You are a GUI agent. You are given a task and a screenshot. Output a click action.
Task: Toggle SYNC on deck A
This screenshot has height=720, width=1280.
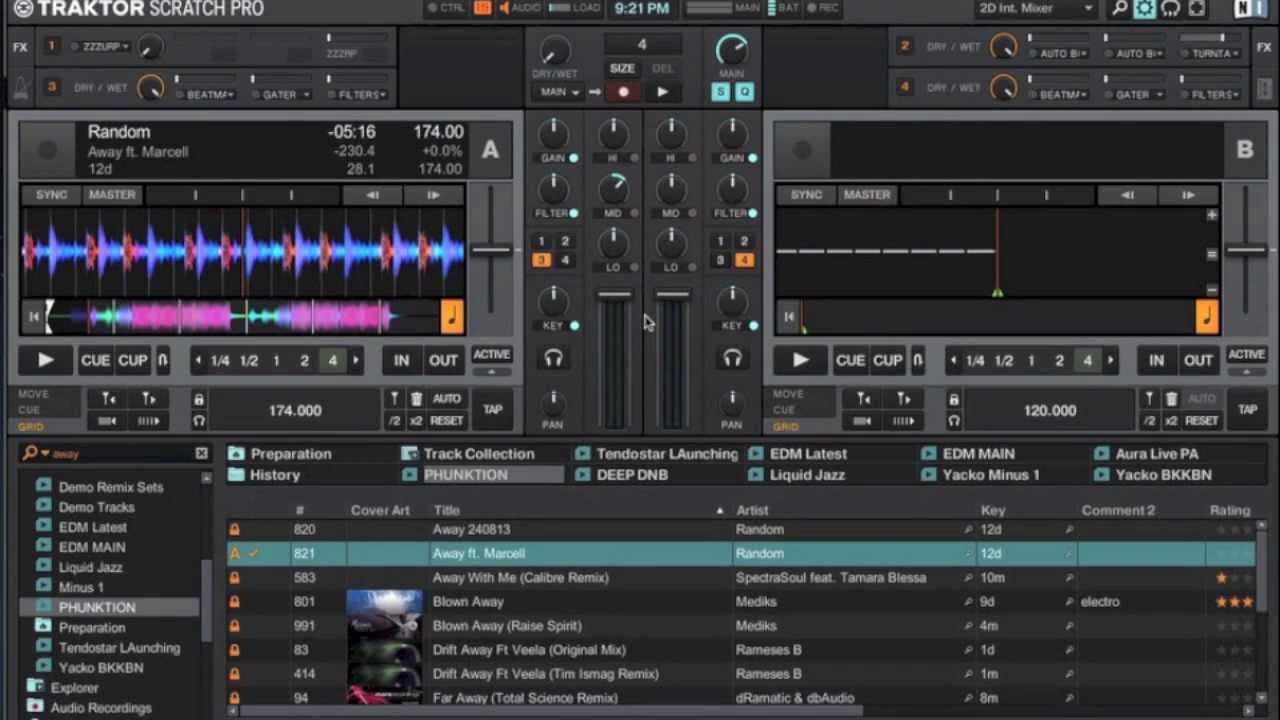(52, 195)
